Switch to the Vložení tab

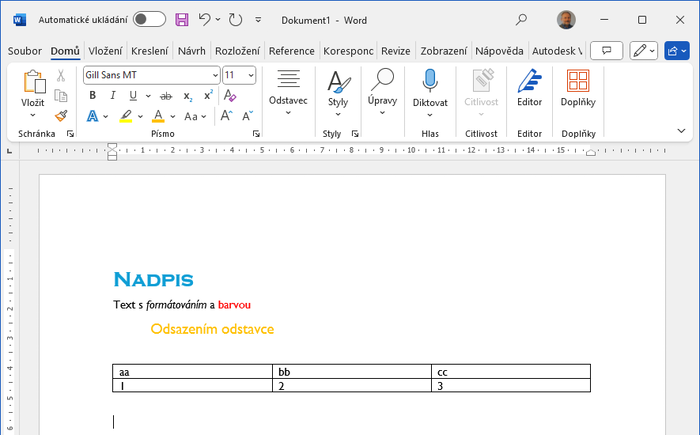click(105, 50)
